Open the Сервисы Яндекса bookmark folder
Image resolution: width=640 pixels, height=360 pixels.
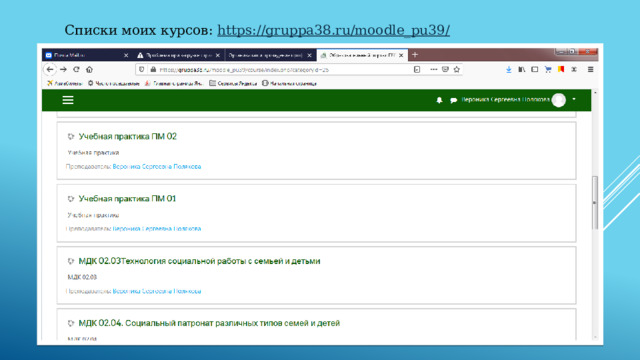[x=233, y=83]
